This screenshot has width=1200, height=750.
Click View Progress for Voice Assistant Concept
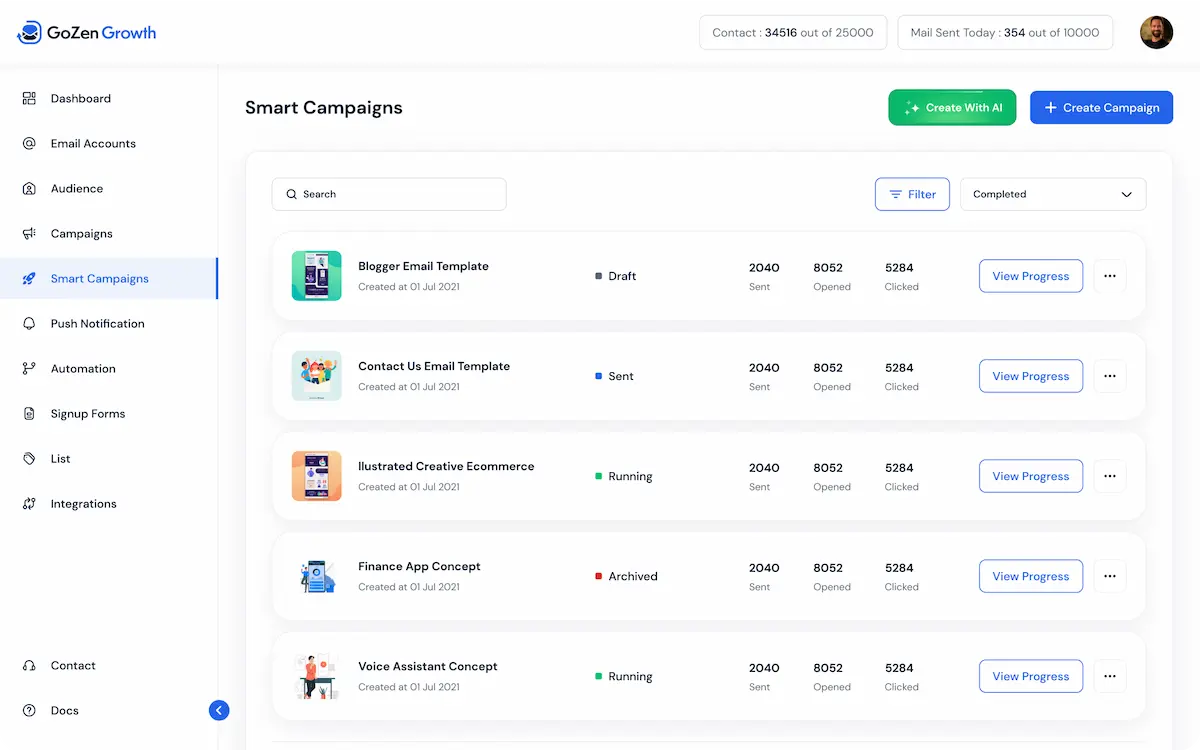[x=1030, y=676]
